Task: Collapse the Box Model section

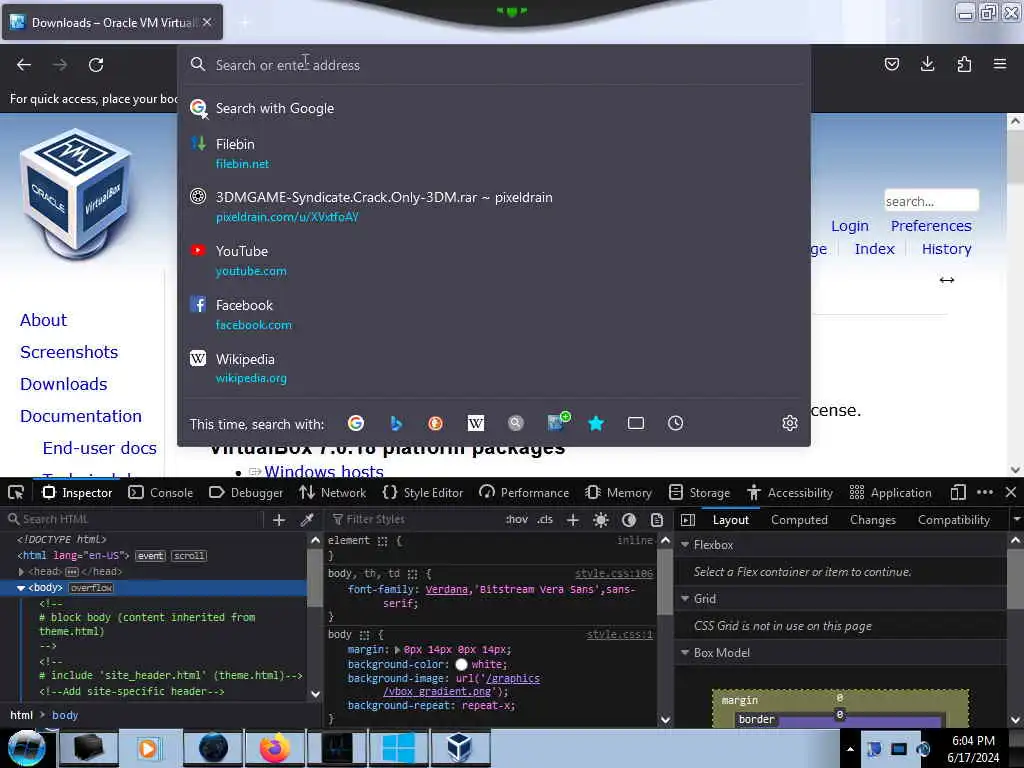Action: [x=685, y=652]
